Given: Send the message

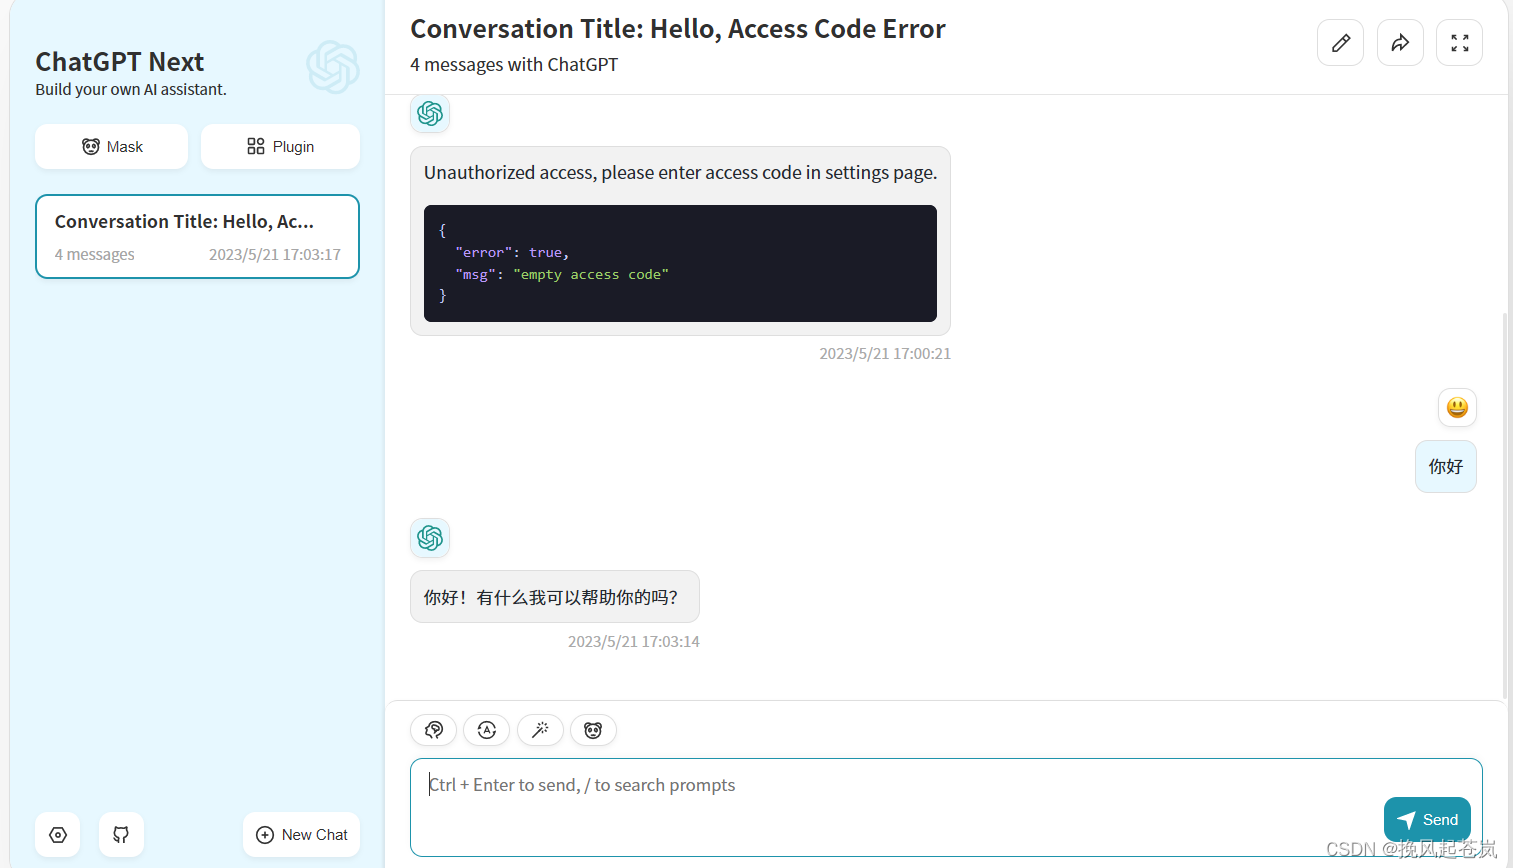Looking at the screenshot, I should [1427, 820].
